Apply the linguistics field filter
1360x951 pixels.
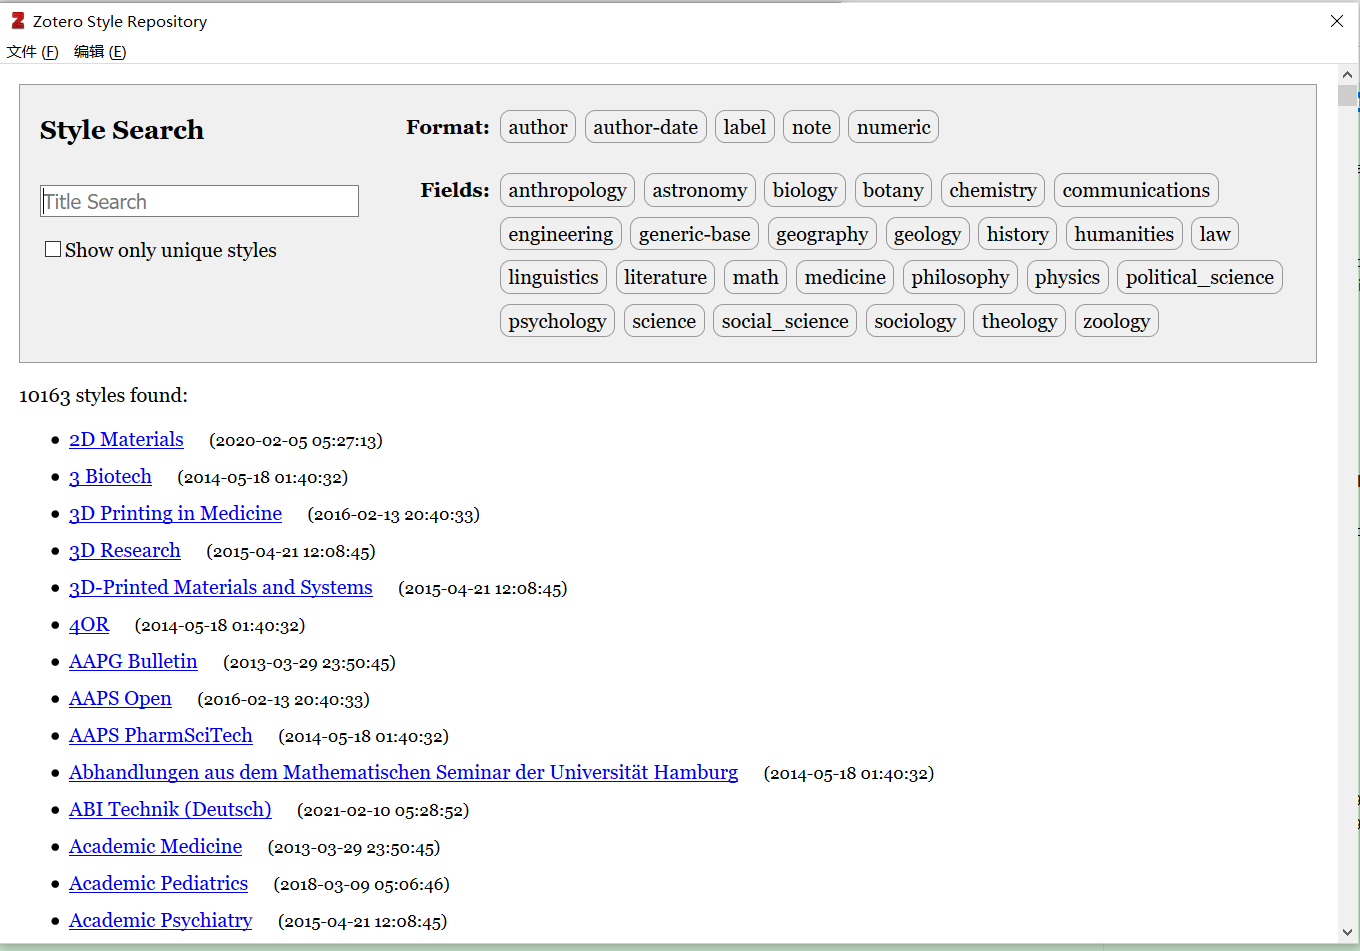[x=553, y=277]
